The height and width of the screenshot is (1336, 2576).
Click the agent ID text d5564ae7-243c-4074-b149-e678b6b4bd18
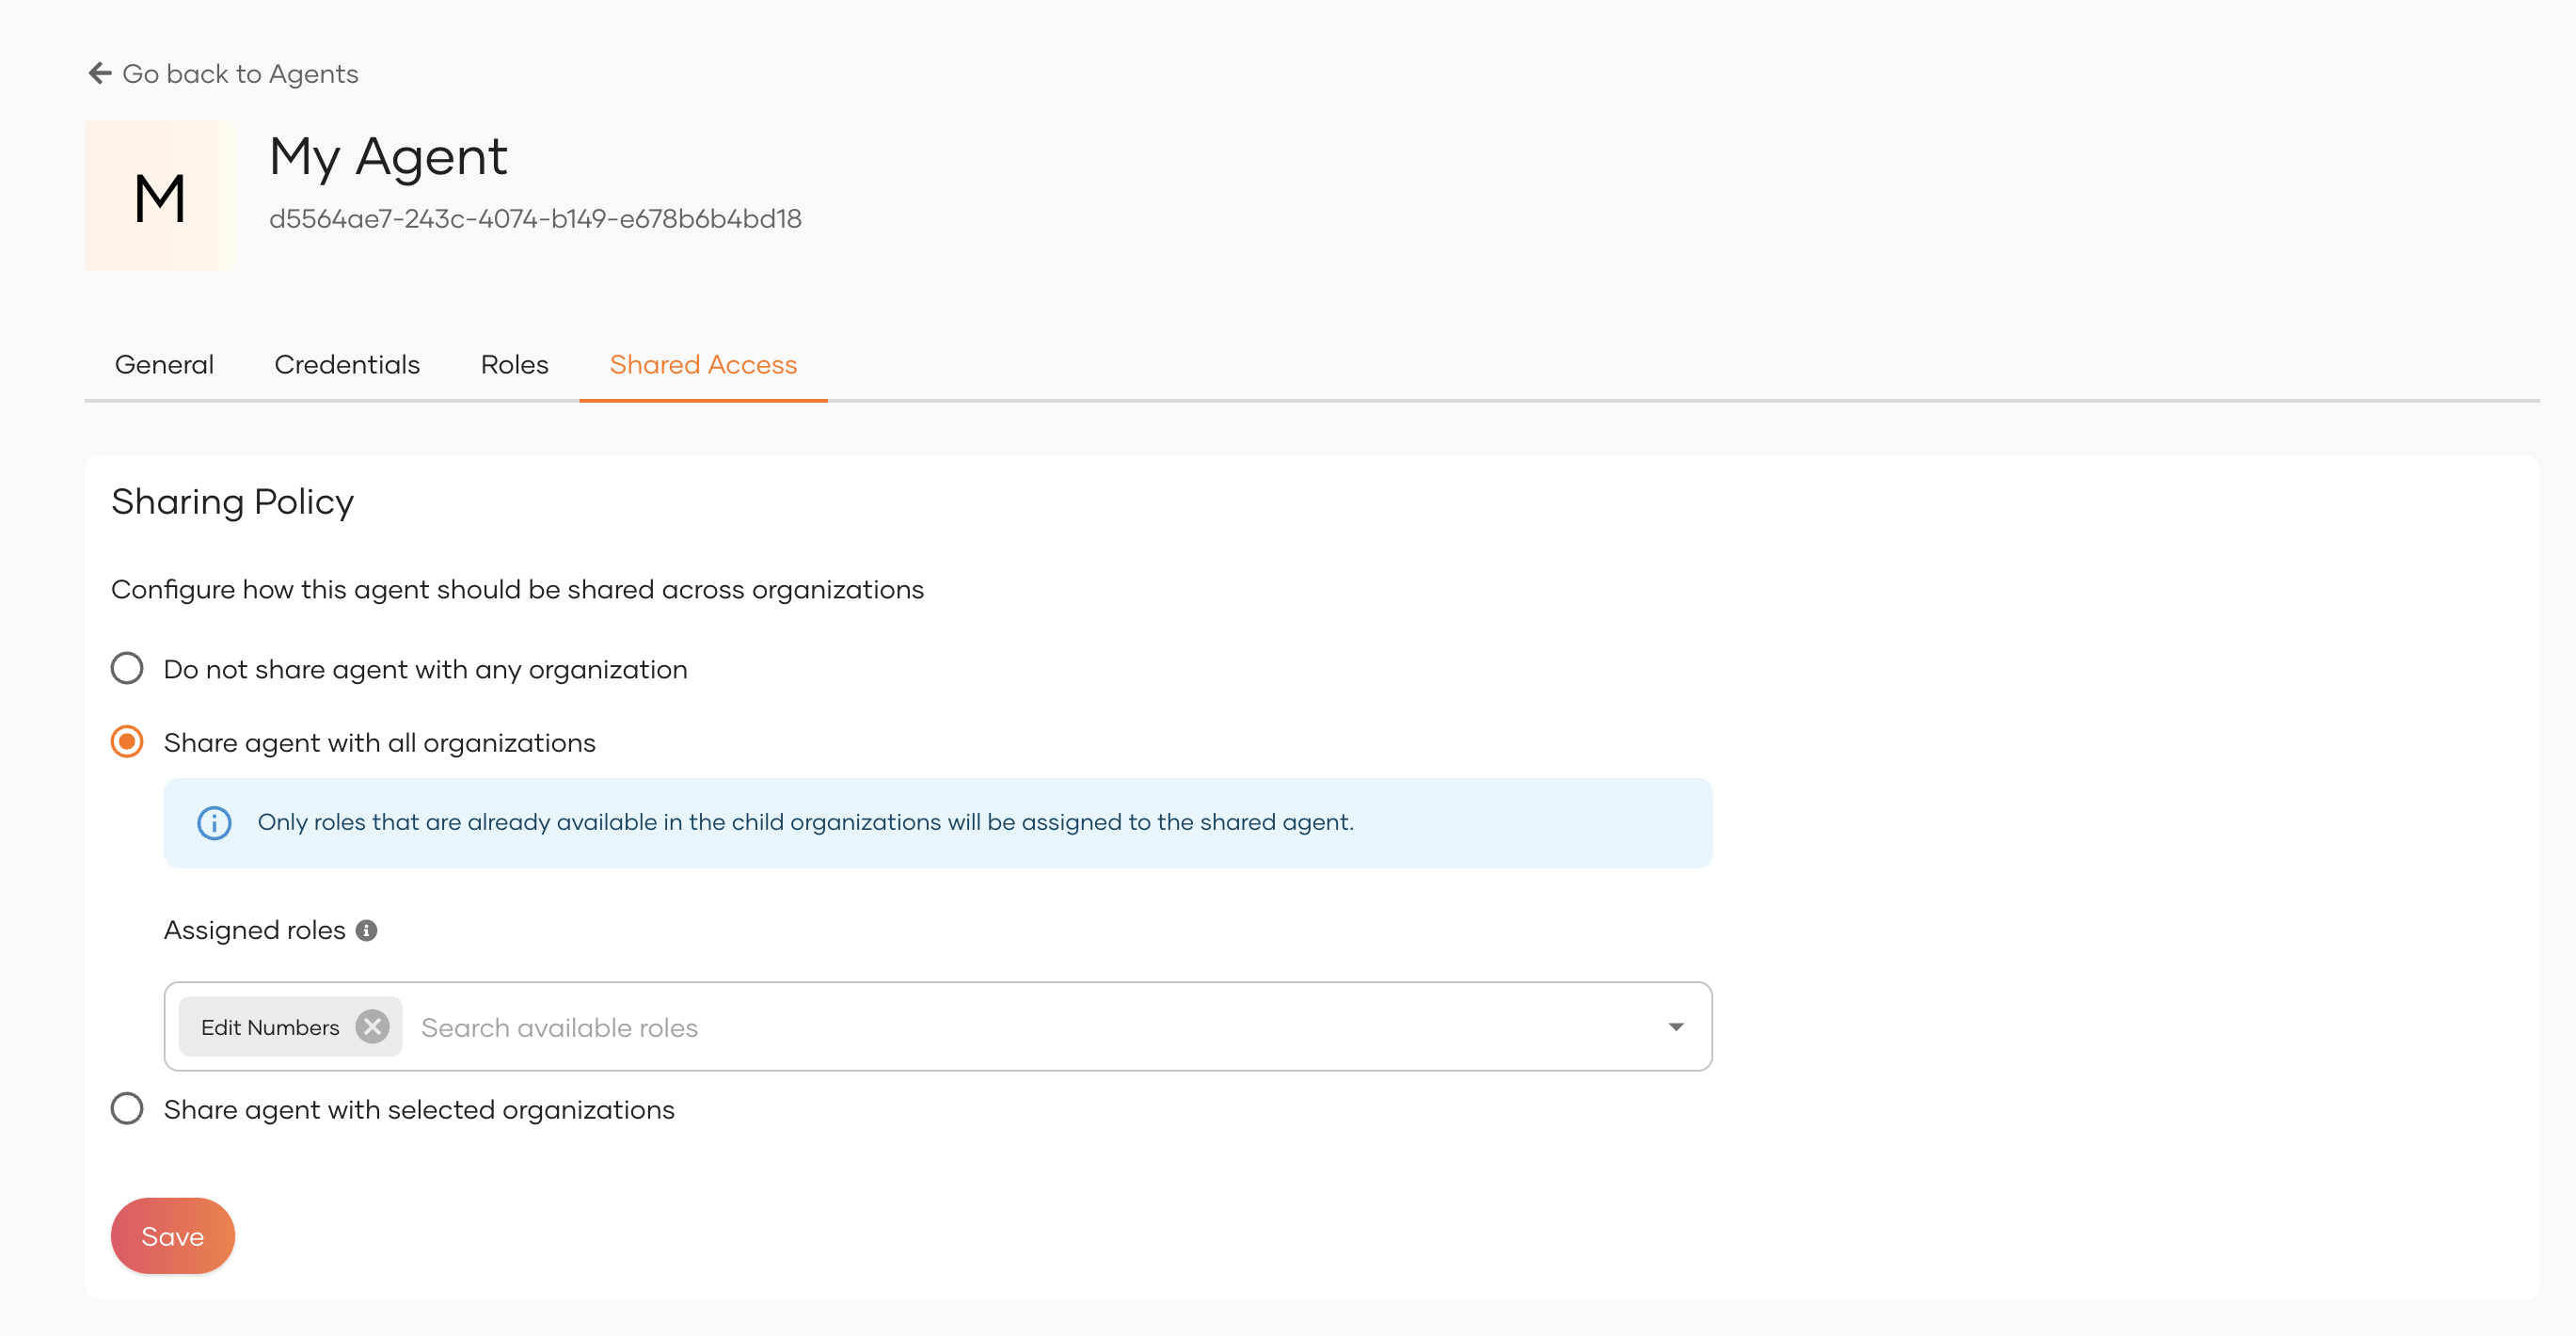pyautogui.click(x=535, y=219)
